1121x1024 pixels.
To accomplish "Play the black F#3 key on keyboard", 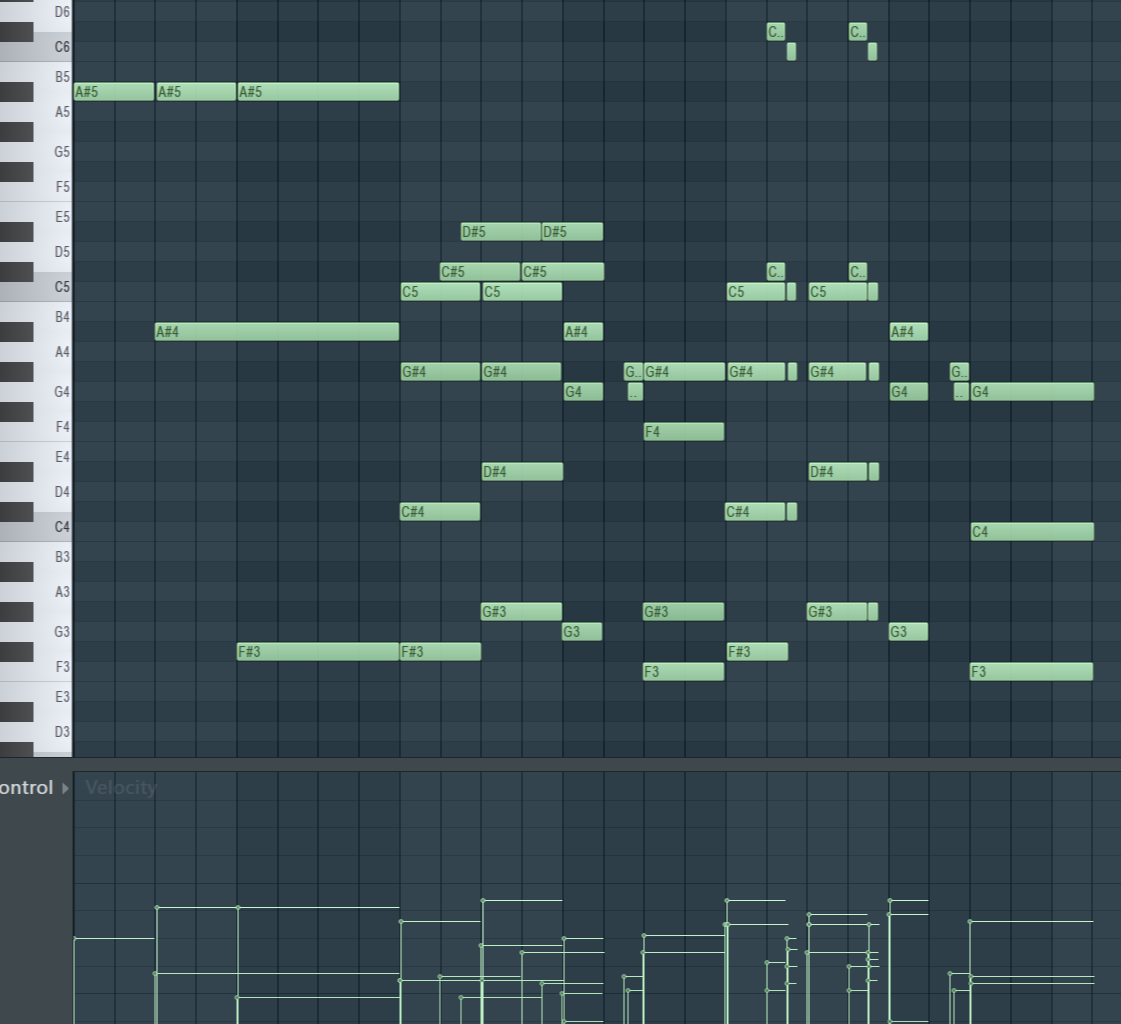I will click(x=16, y=651).
